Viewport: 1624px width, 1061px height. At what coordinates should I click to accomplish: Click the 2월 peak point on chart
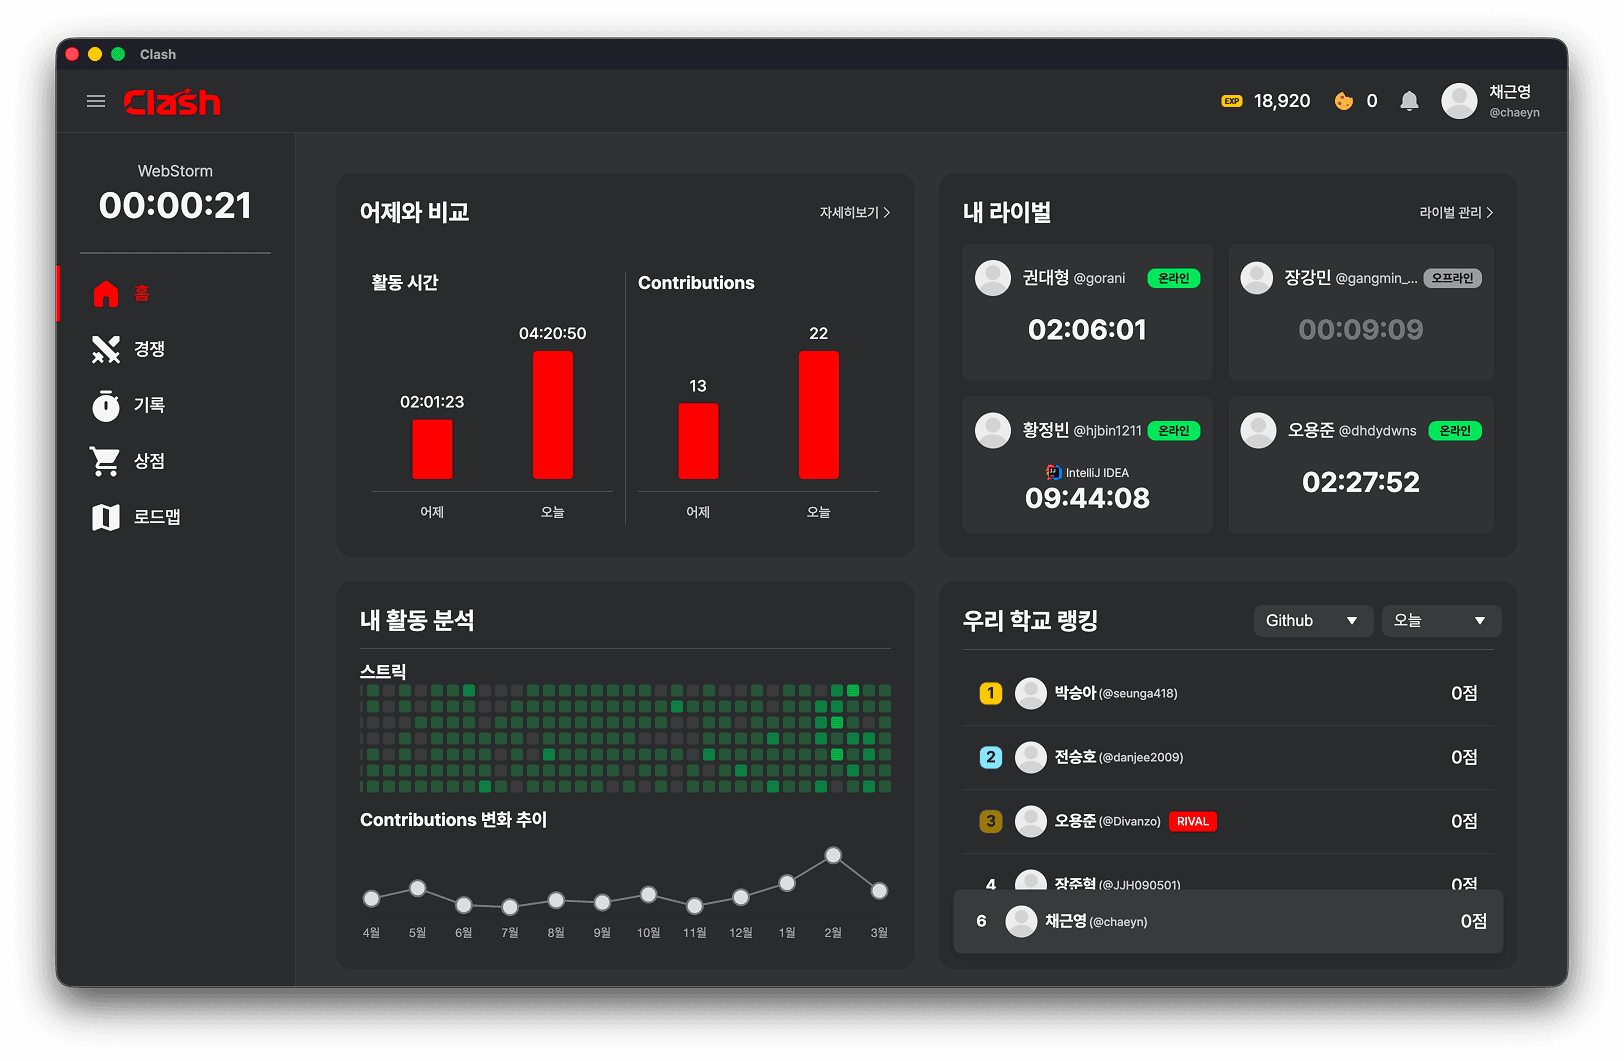[833, 855]
